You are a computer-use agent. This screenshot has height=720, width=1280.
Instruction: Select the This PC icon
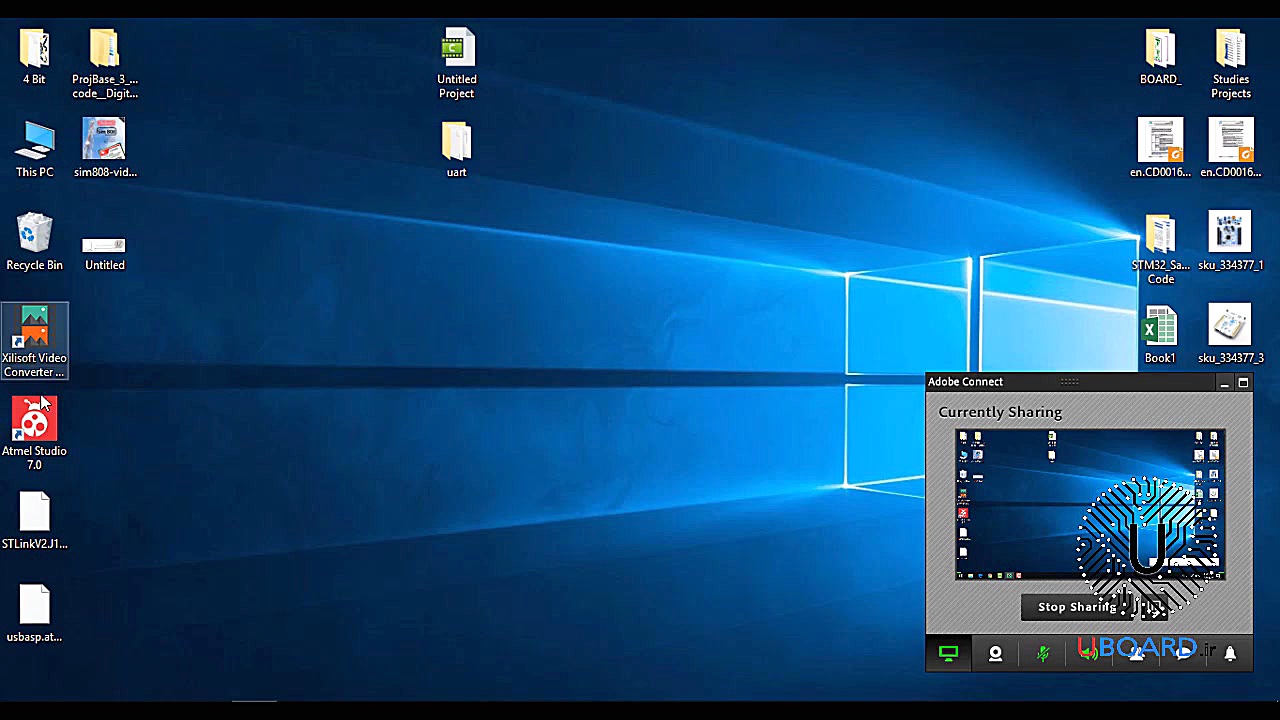(34, 150)
